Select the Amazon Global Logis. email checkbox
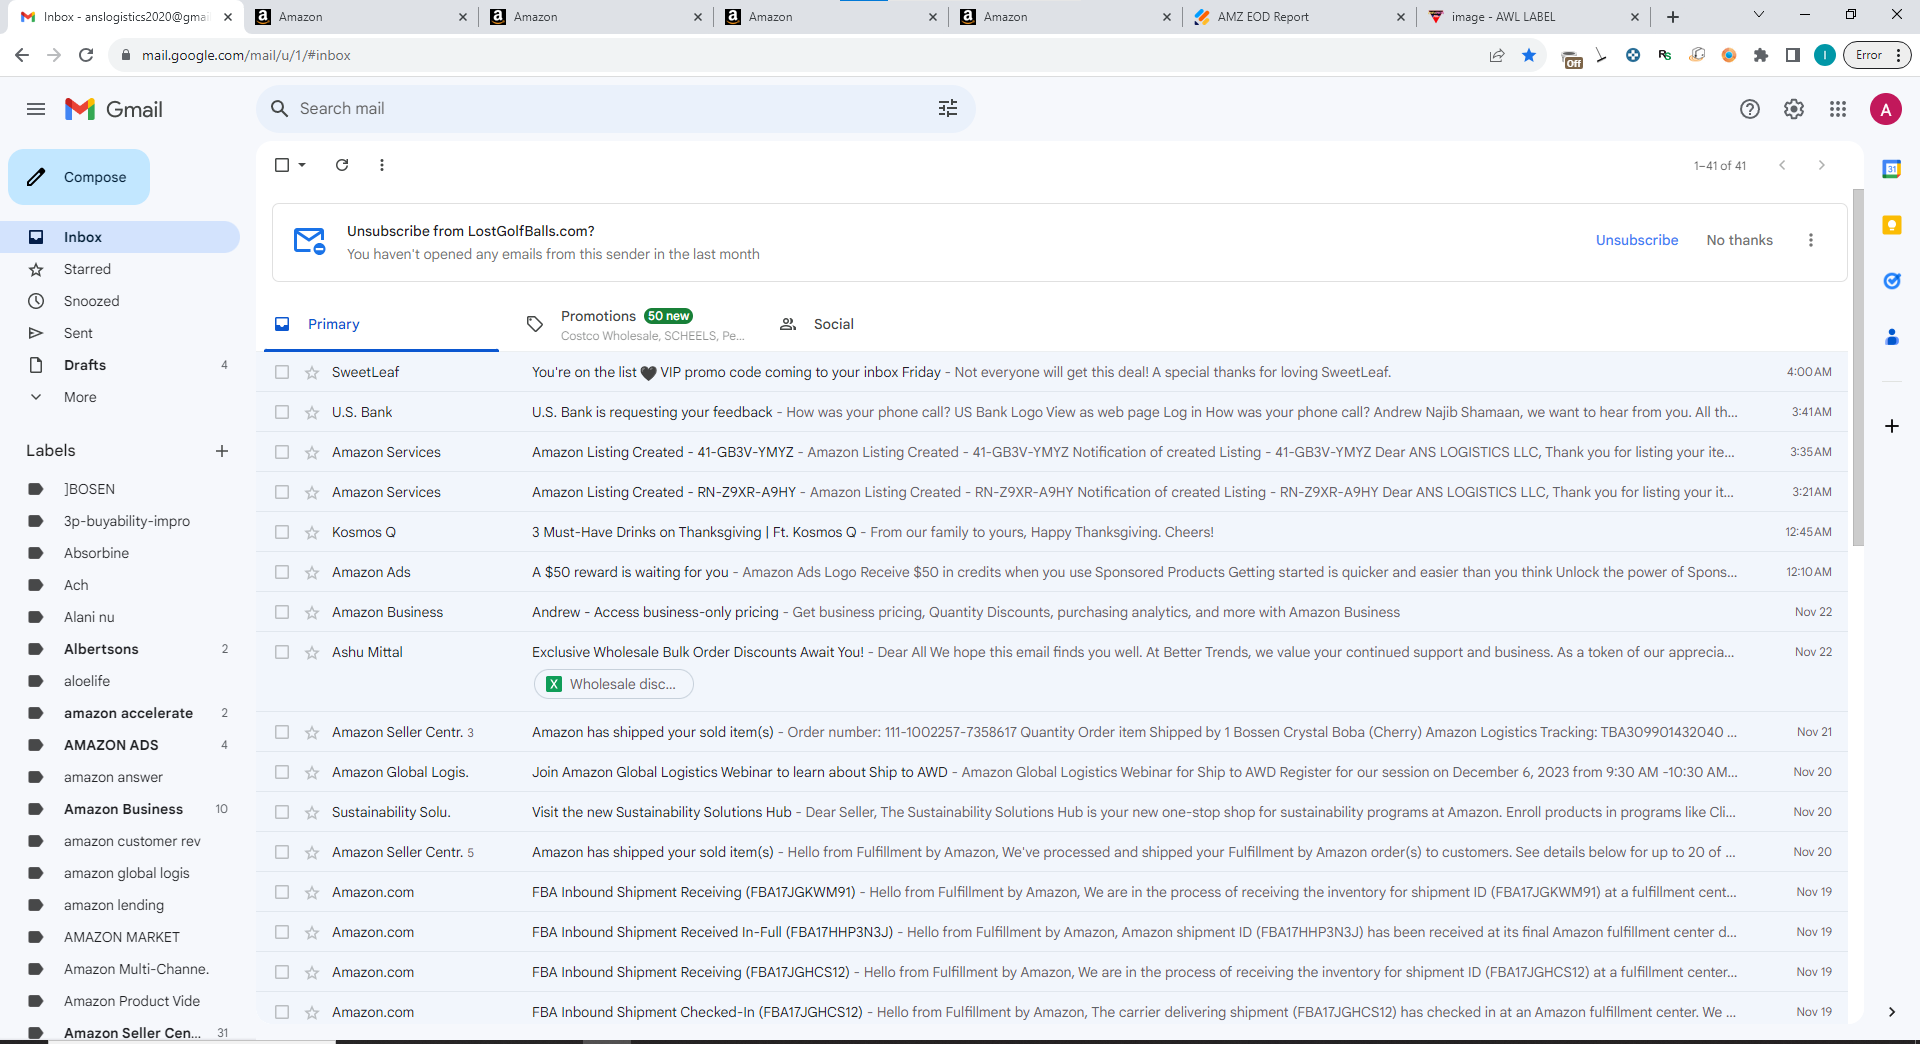 pos(282,772)
